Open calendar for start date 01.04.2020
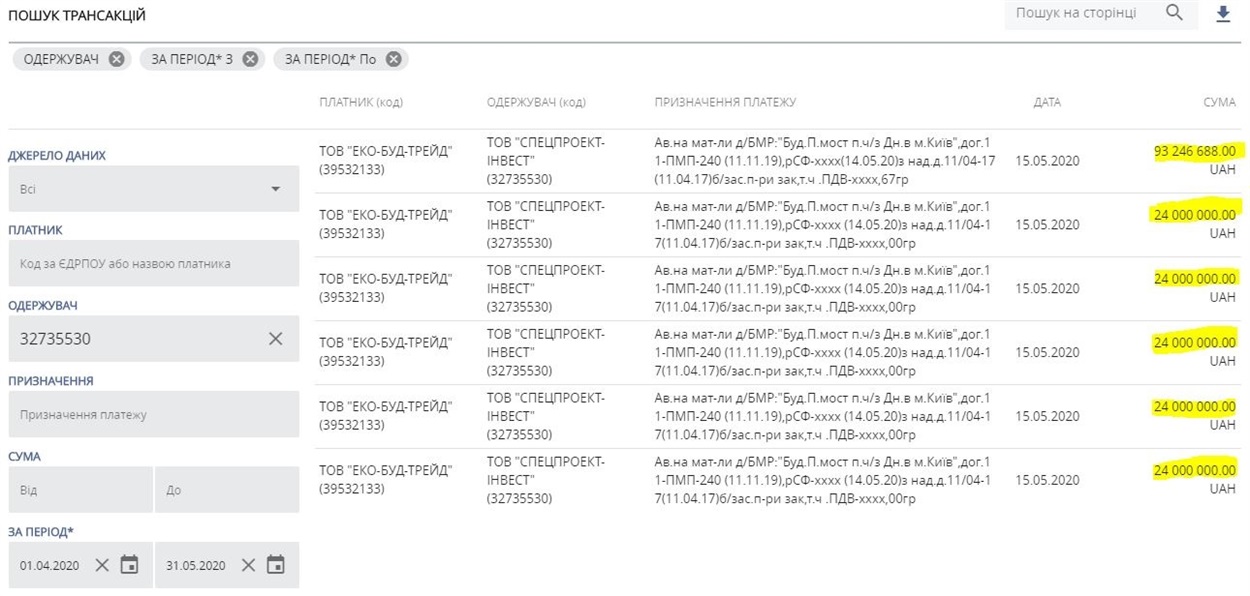The height and width of the screenshot is (596, 1250). click(130, 565)
